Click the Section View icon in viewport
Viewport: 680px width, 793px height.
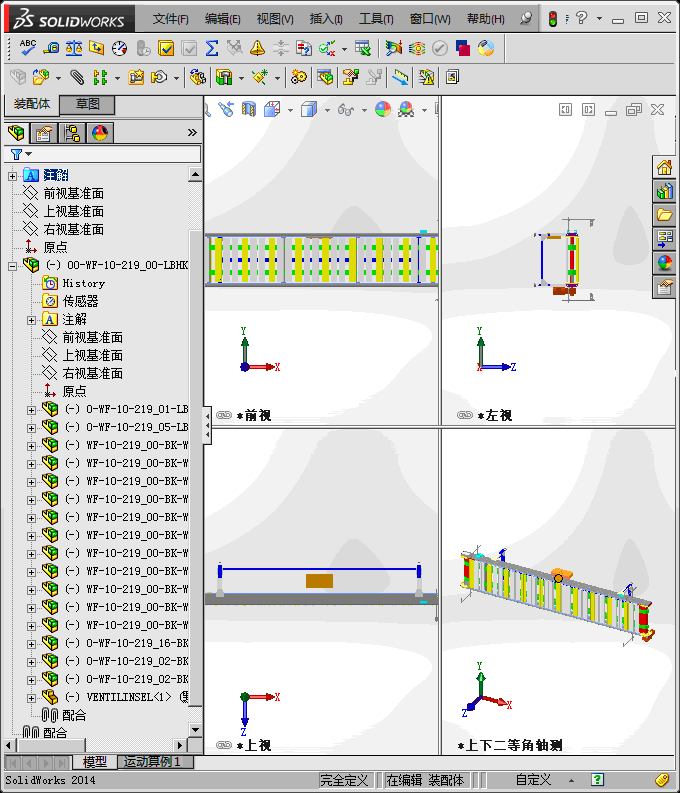248,109
